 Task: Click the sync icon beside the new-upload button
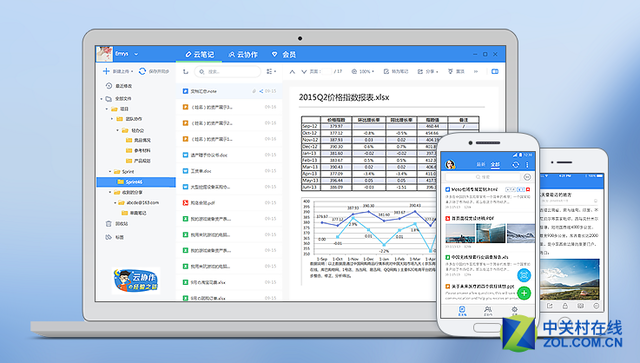point(142,71)
